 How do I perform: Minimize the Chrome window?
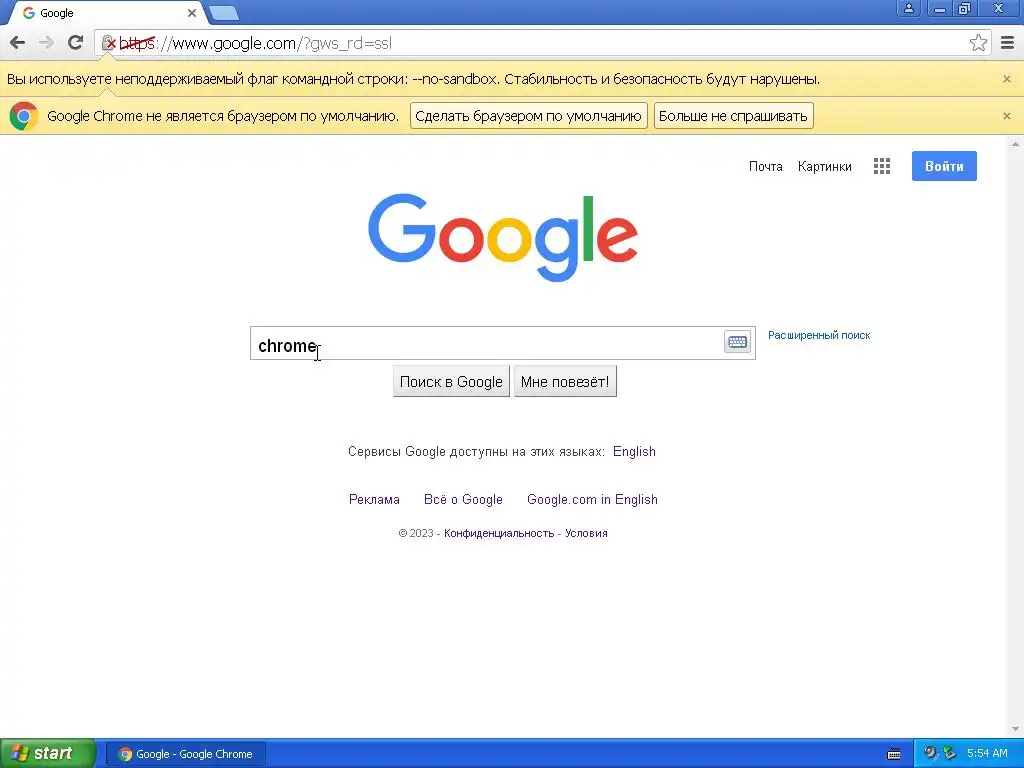point(939,8)
